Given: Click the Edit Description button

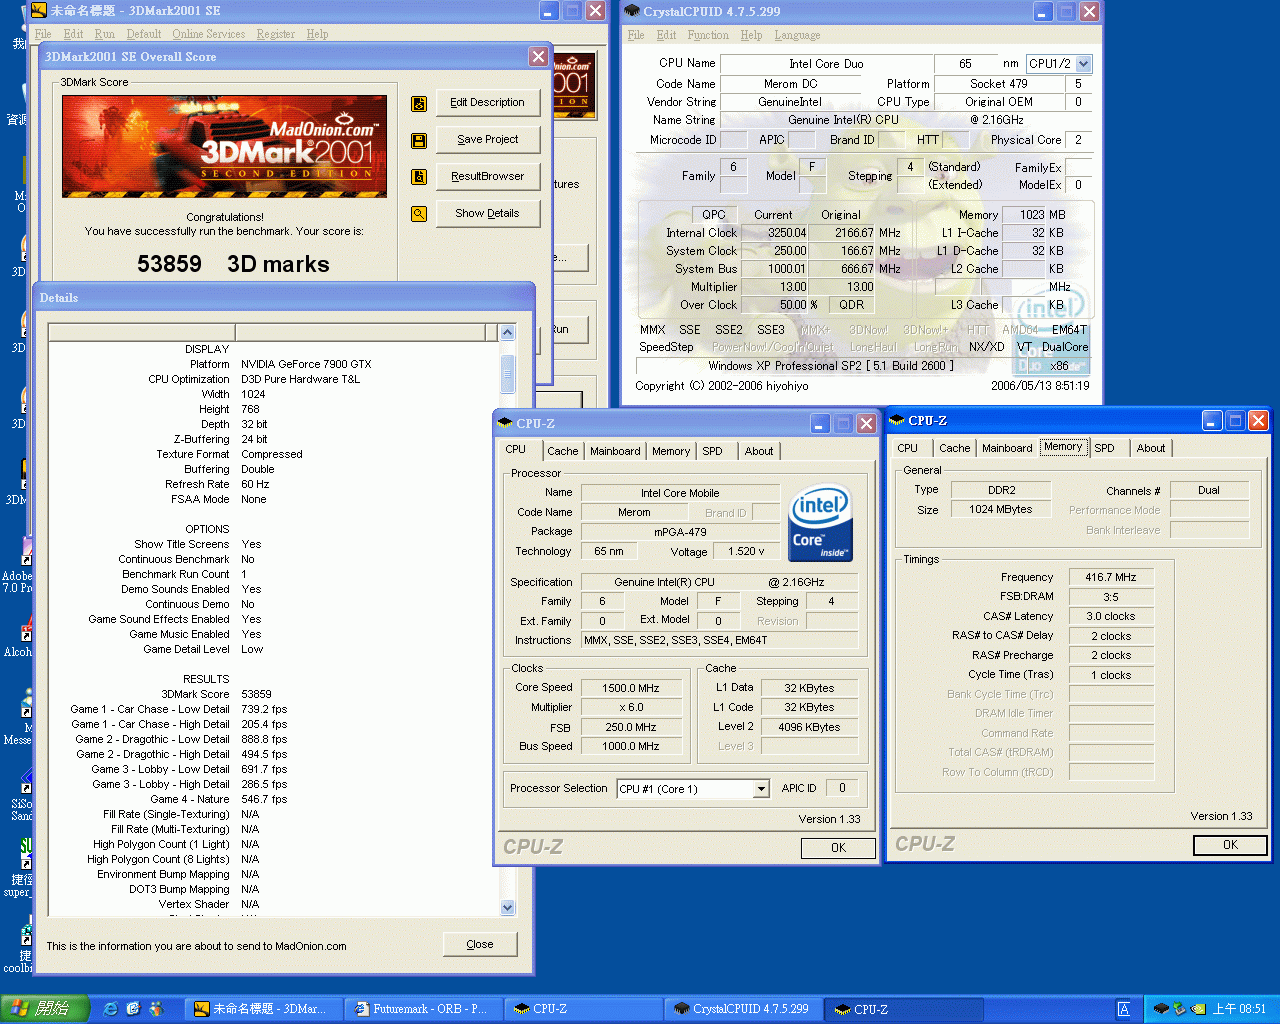Looking at the screenshot, I should click(487, 103).
